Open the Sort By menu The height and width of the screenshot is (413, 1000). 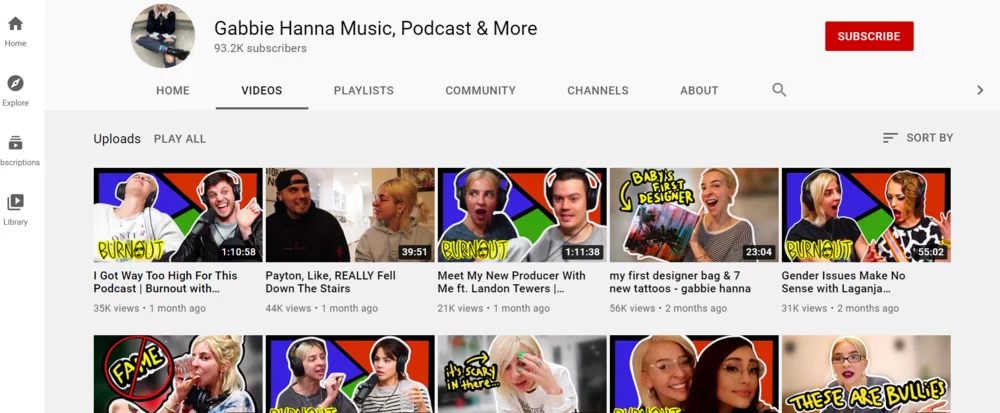tap(918, 138)
